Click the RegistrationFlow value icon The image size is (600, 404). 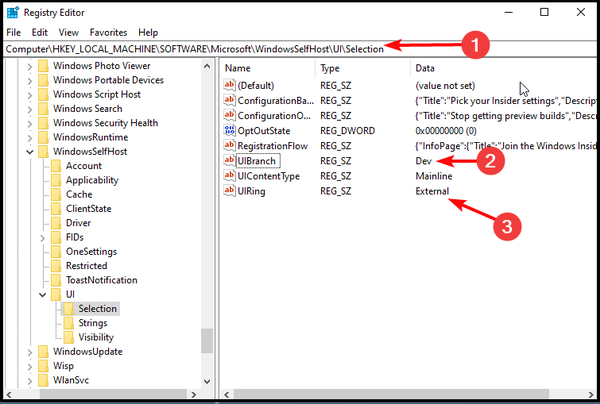click(x=229, y=146)
